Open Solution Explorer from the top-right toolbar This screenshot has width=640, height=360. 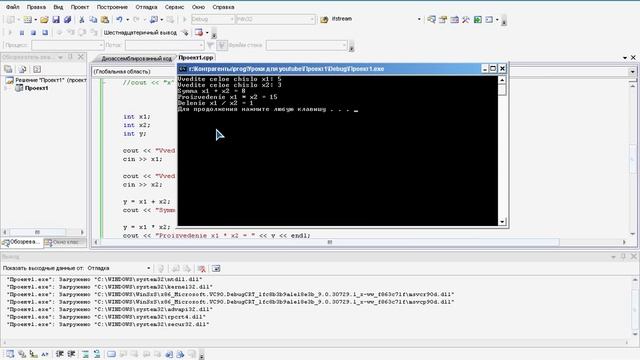coord(431,19)
